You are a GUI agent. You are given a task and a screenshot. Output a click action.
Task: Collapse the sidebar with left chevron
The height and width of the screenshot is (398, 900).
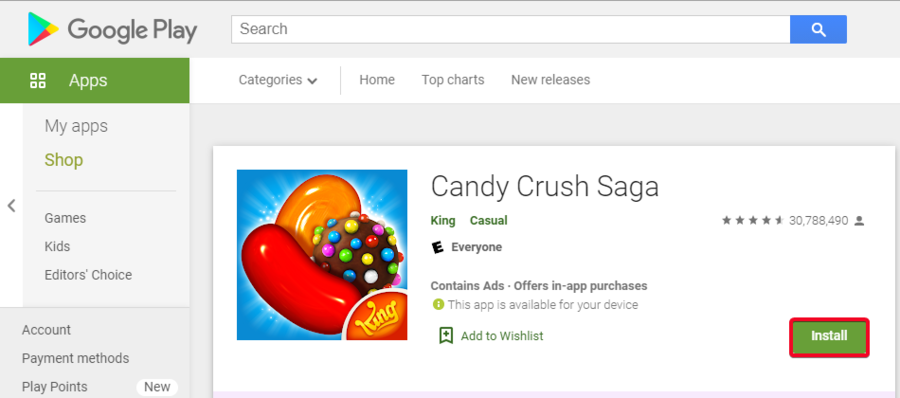coord(11,206)
